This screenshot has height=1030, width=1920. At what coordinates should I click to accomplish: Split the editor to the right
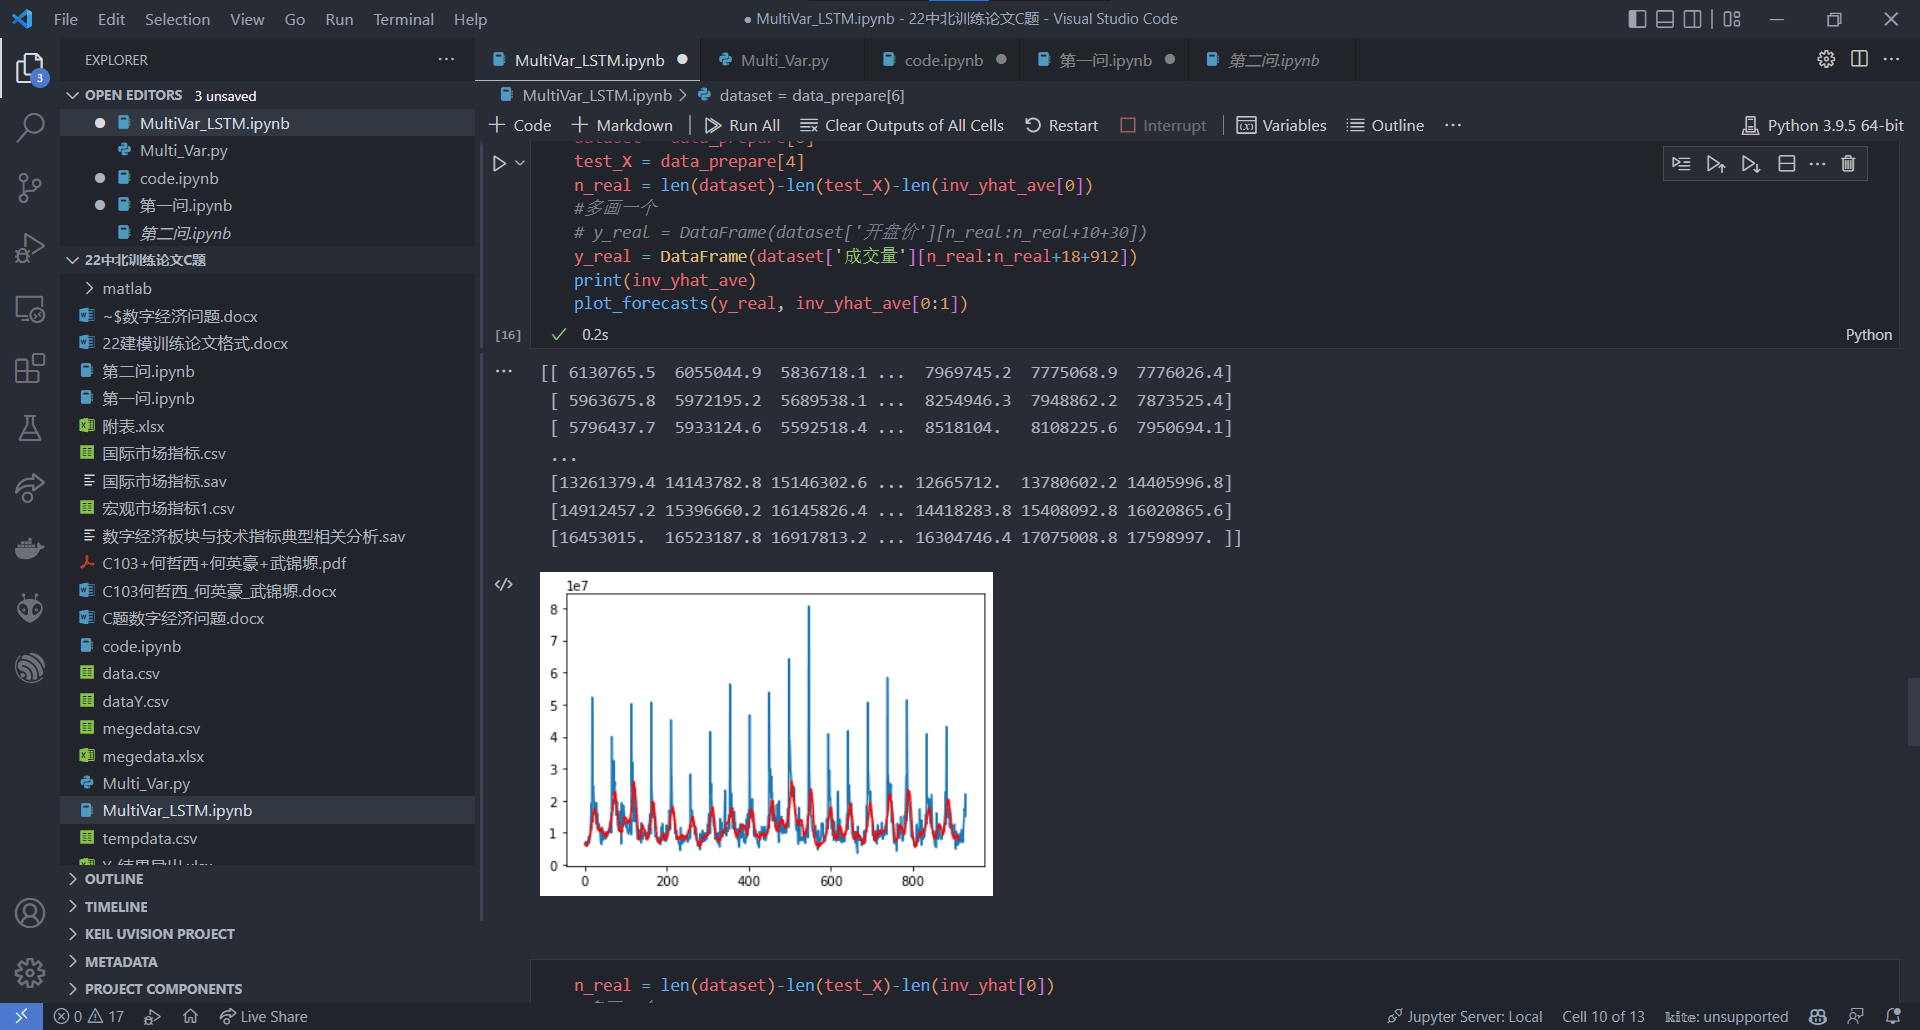[x=1859, y=59]
